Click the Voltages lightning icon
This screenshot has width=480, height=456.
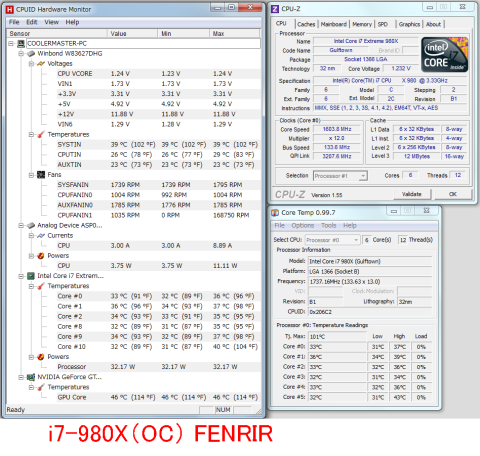[41, 63]
